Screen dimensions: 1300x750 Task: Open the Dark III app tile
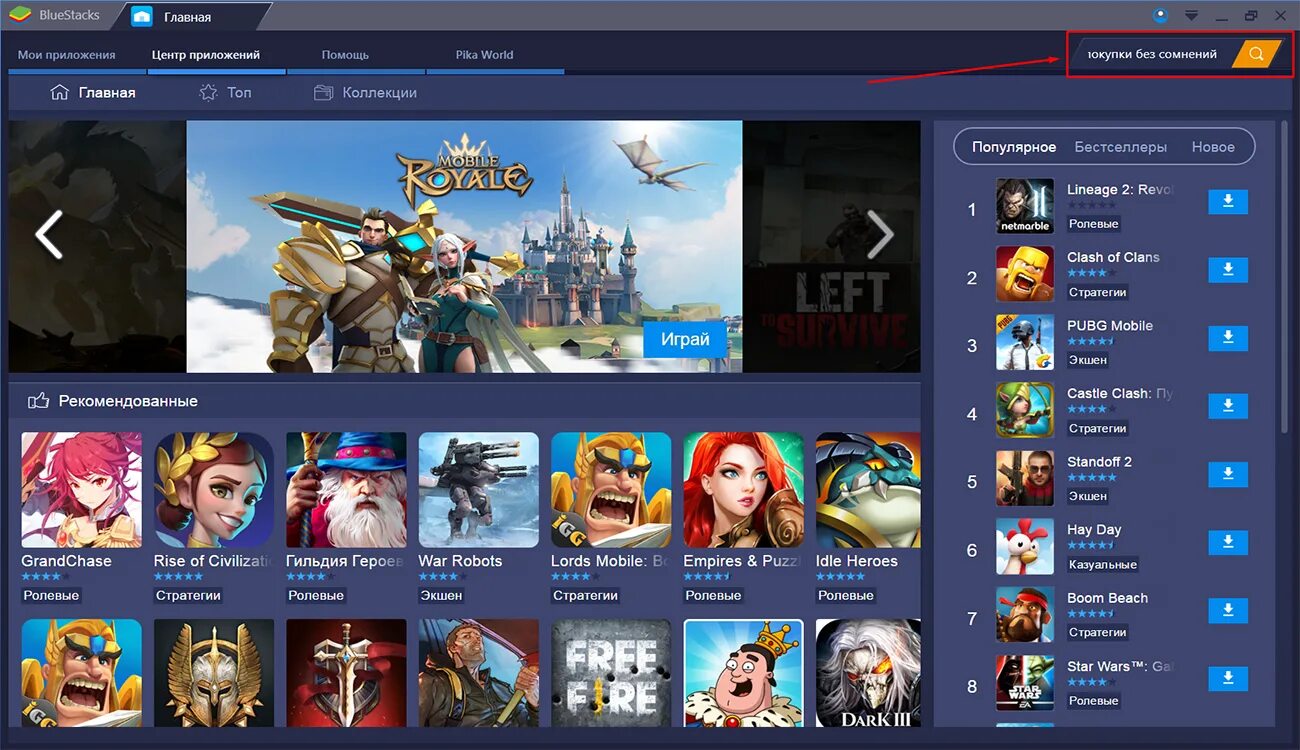pyautogui.click(x=868, y=673)
